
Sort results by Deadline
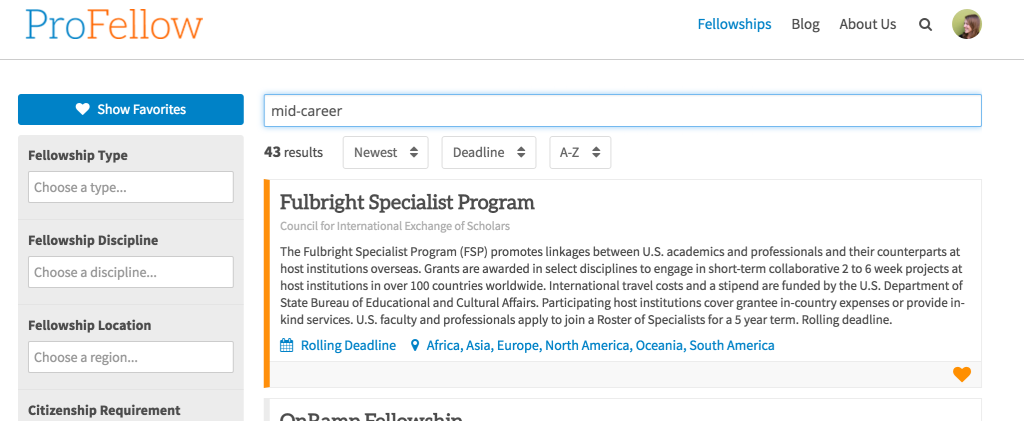[488, 153]
